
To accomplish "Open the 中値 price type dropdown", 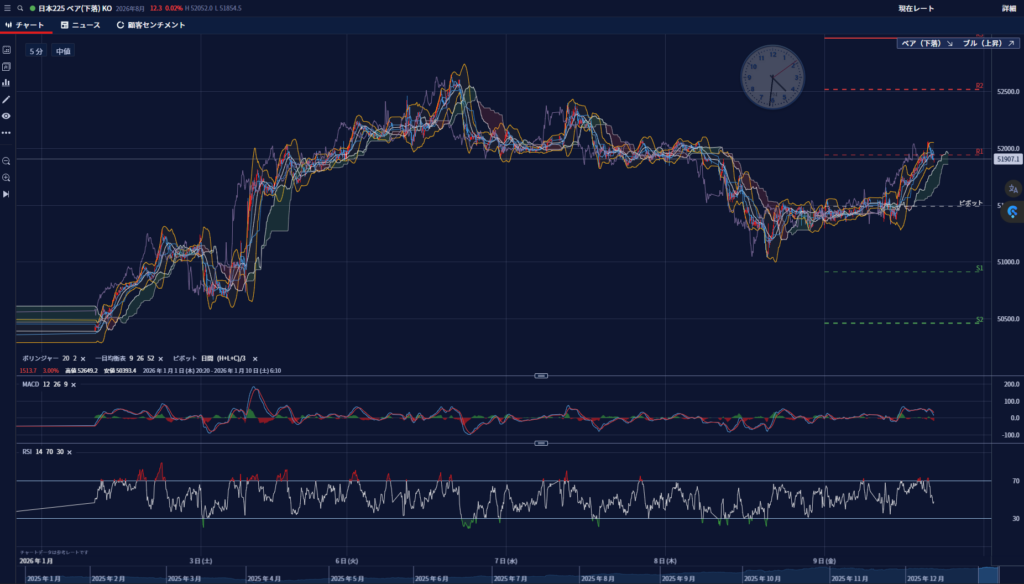I will (63, 51).
